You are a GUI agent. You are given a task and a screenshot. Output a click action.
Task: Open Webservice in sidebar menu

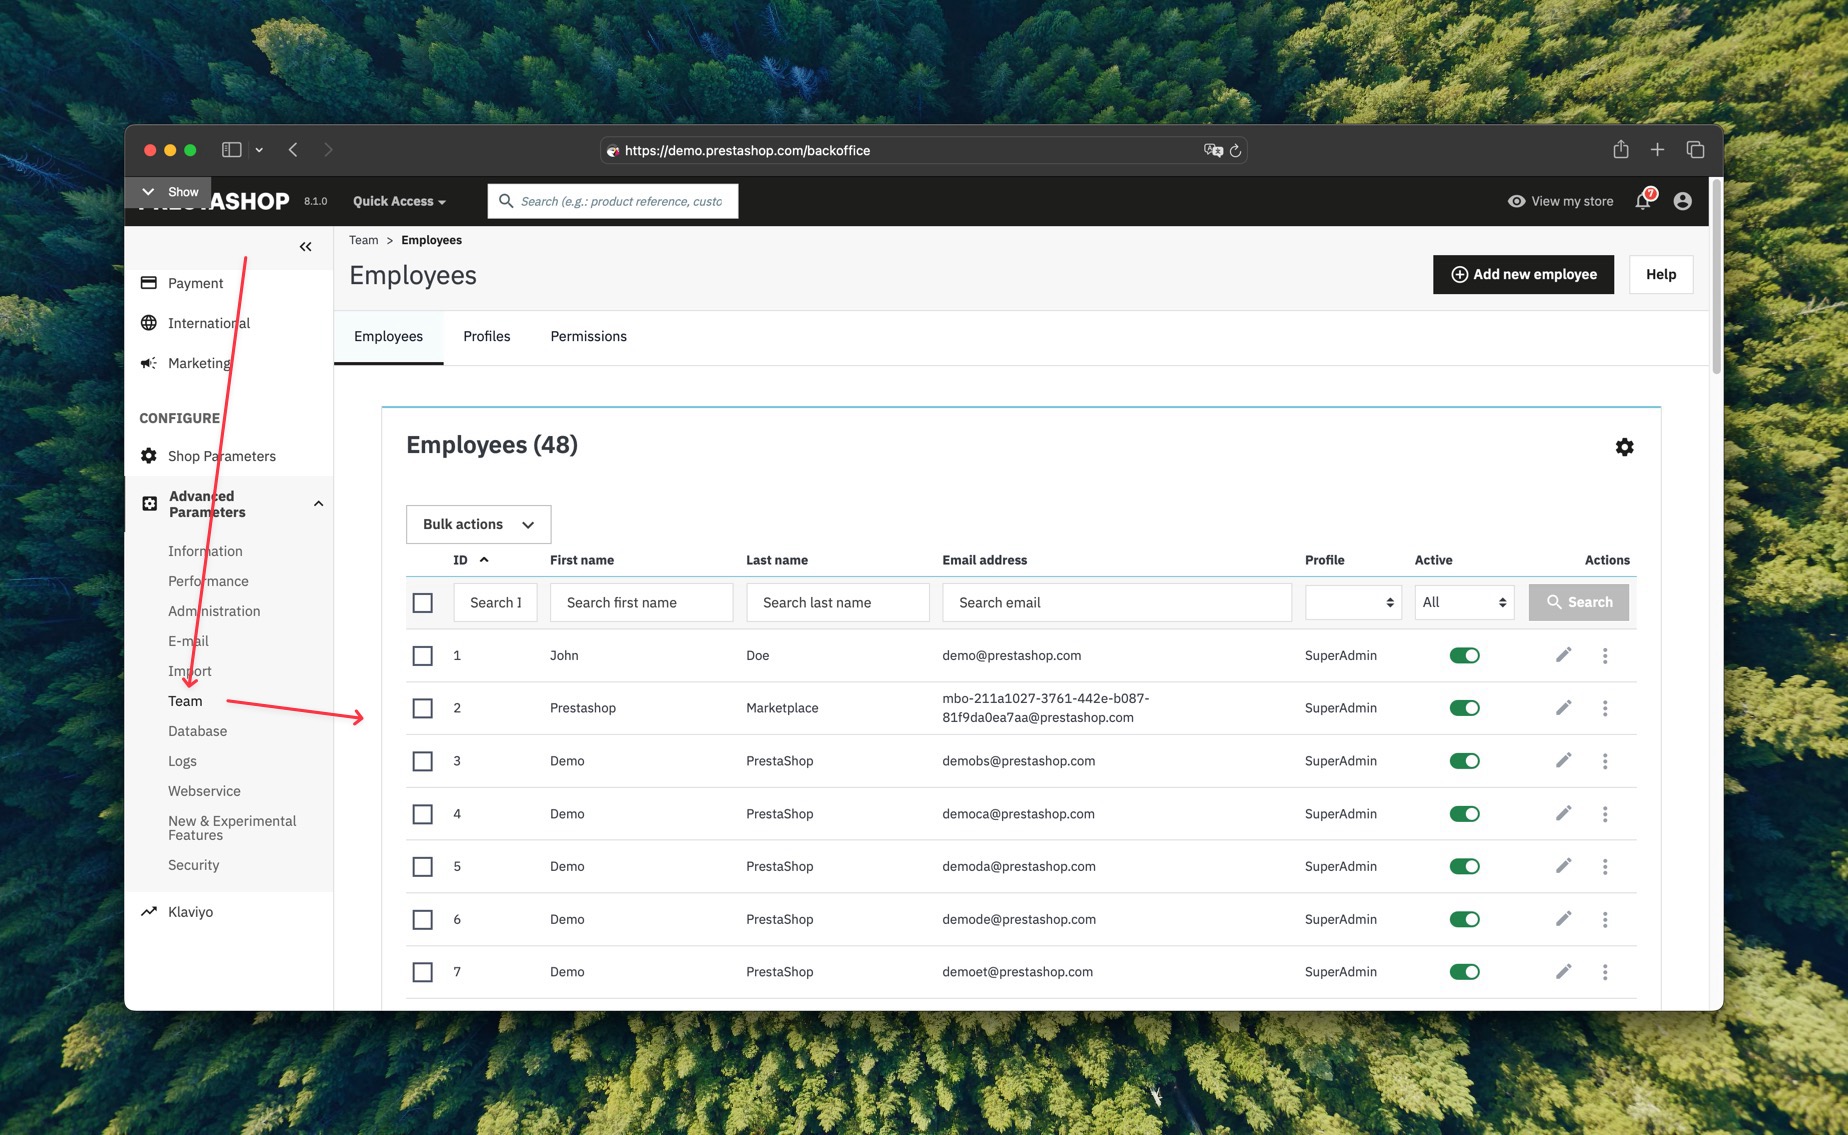(204, 791)
